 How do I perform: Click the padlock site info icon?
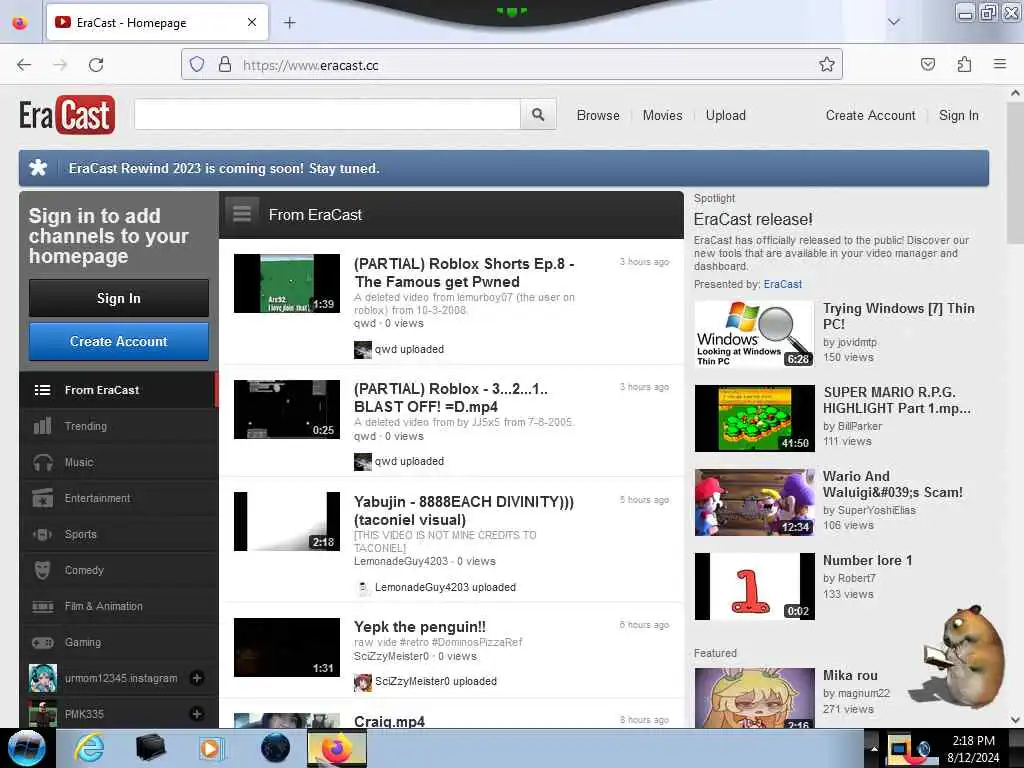pos(225,65)
